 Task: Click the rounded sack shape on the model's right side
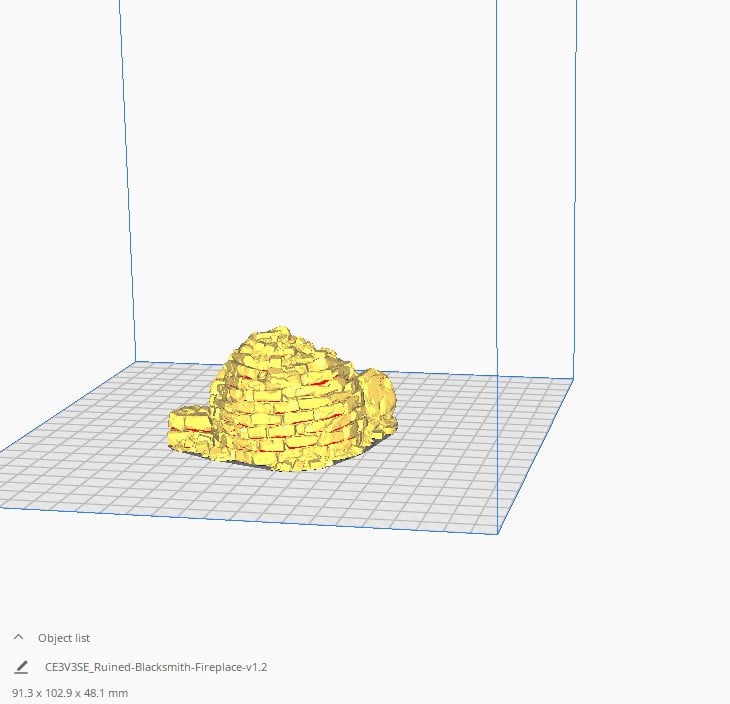tap(378, 398)
